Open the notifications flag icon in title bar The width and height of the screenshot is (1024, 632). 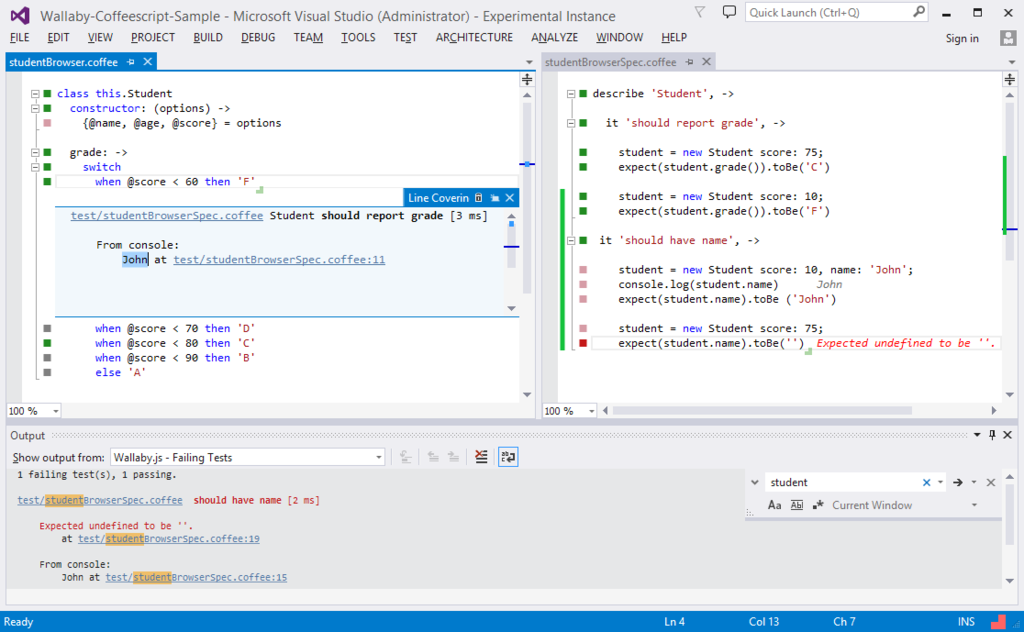699,12
